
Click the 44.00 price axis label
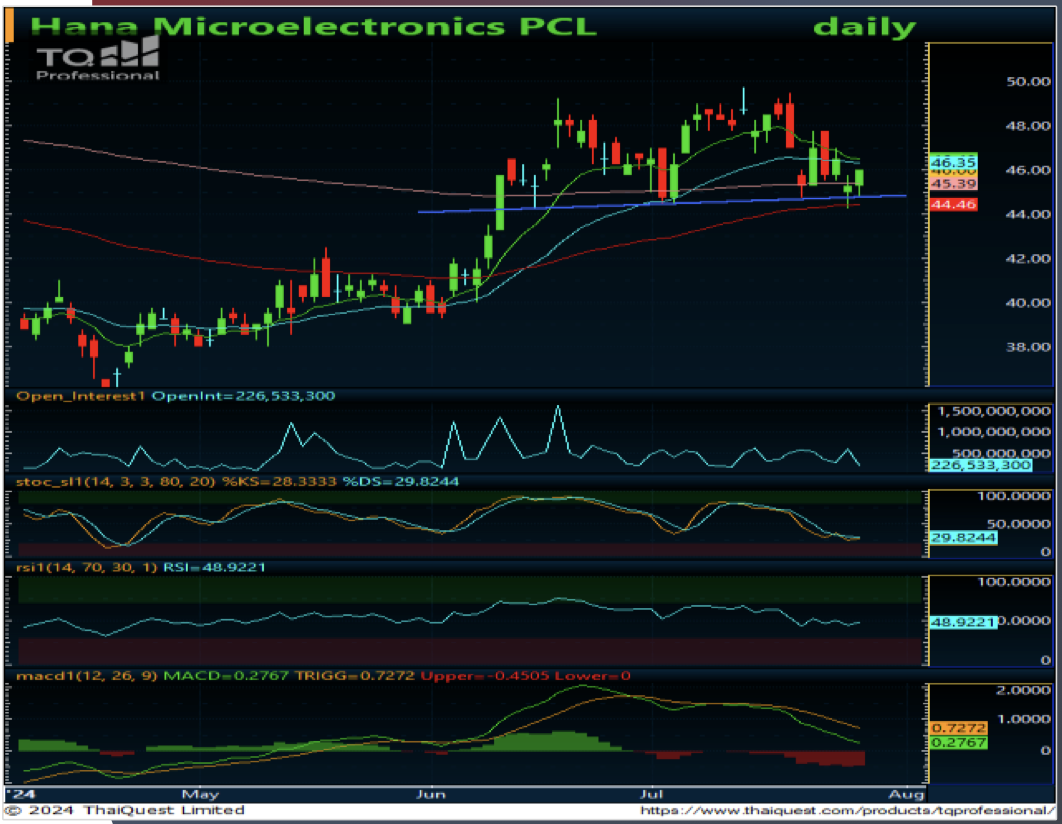click(1028, 214)
